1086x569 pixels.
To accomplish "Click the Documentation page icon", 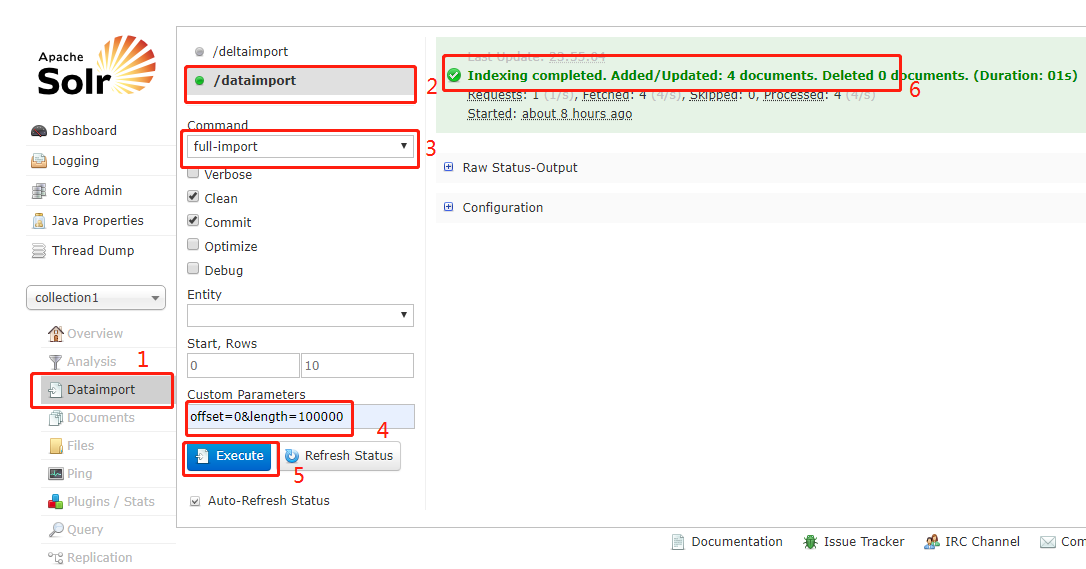I will click(x=678, y=542).
